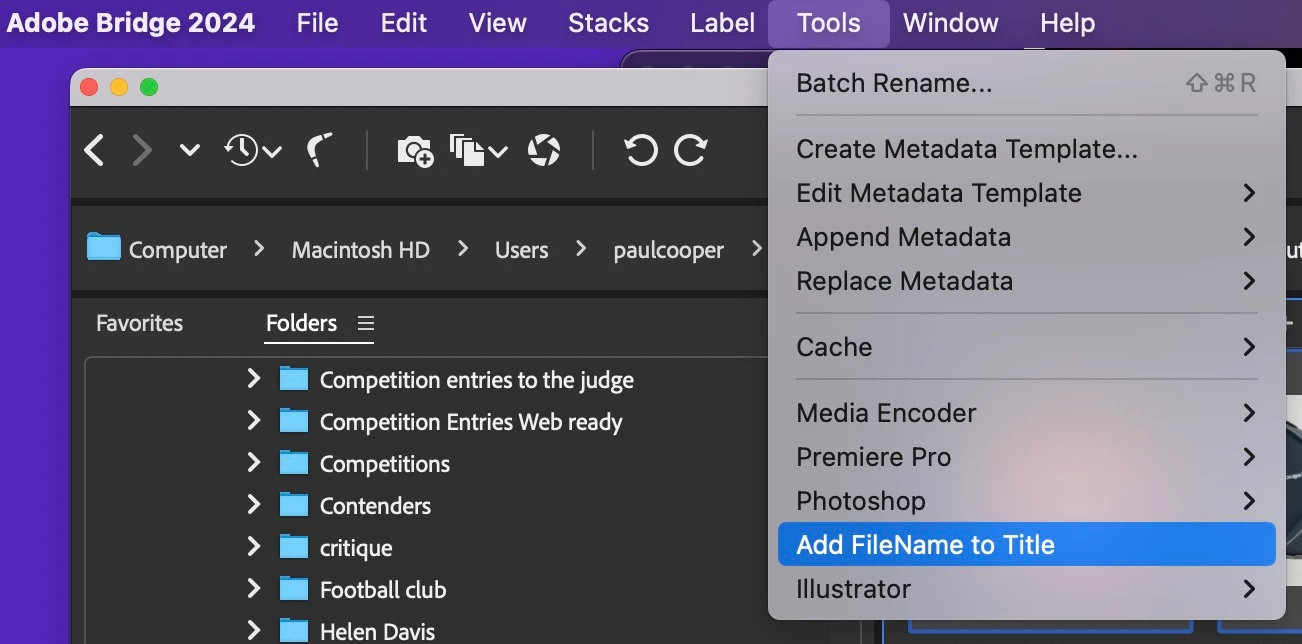
Task: Open the Premiere Pro submenu
Action: click(x=1026, y=457)
